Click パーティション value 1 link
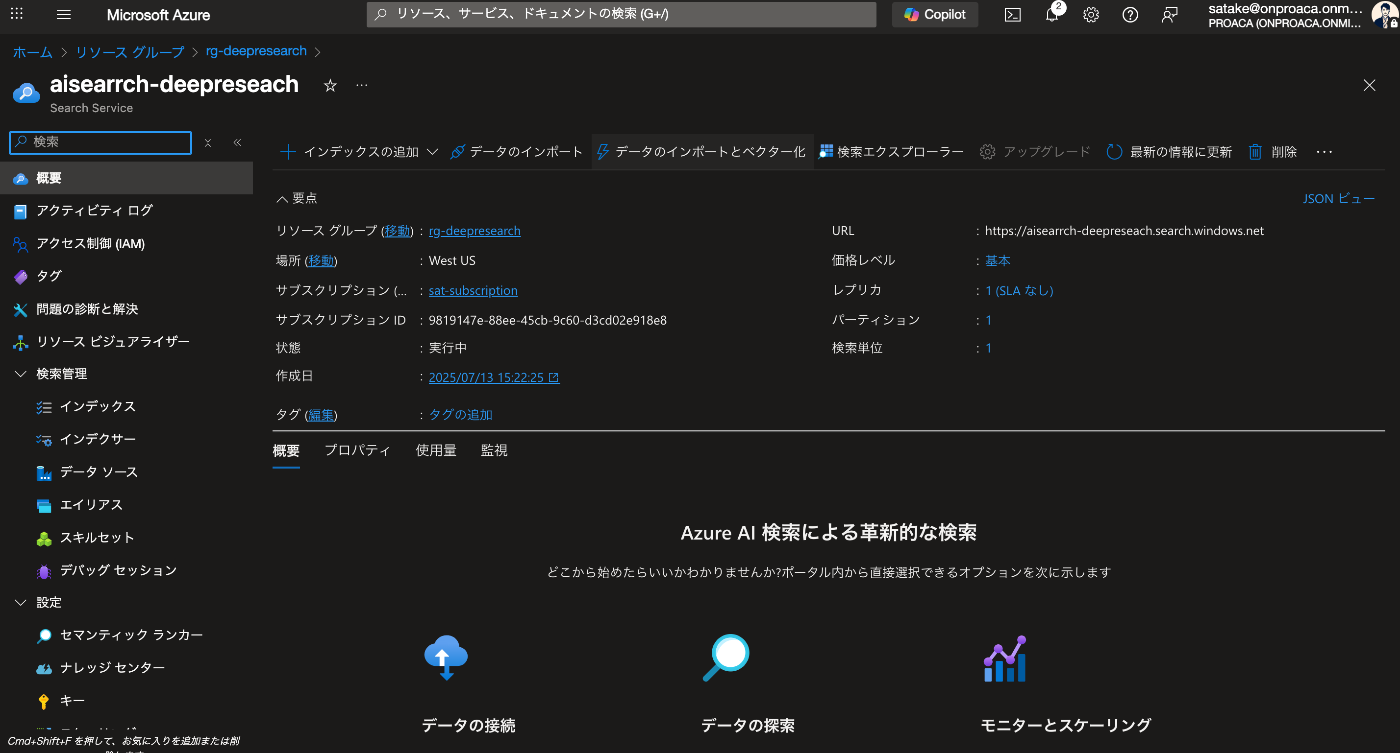This screenshot has height=753, width=1400. click(x=989, y=320)
